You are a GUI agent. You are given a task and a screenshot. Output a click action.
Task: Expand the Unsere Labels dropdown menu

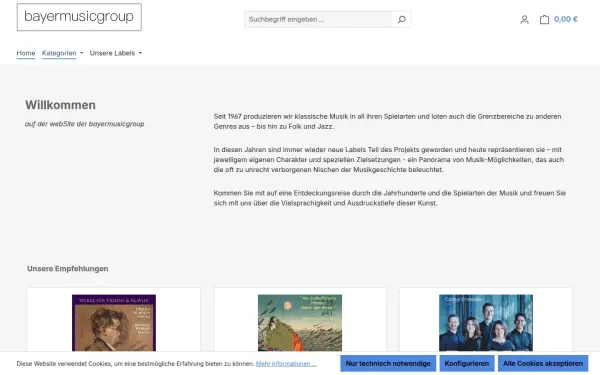click(x=116, y=53)
